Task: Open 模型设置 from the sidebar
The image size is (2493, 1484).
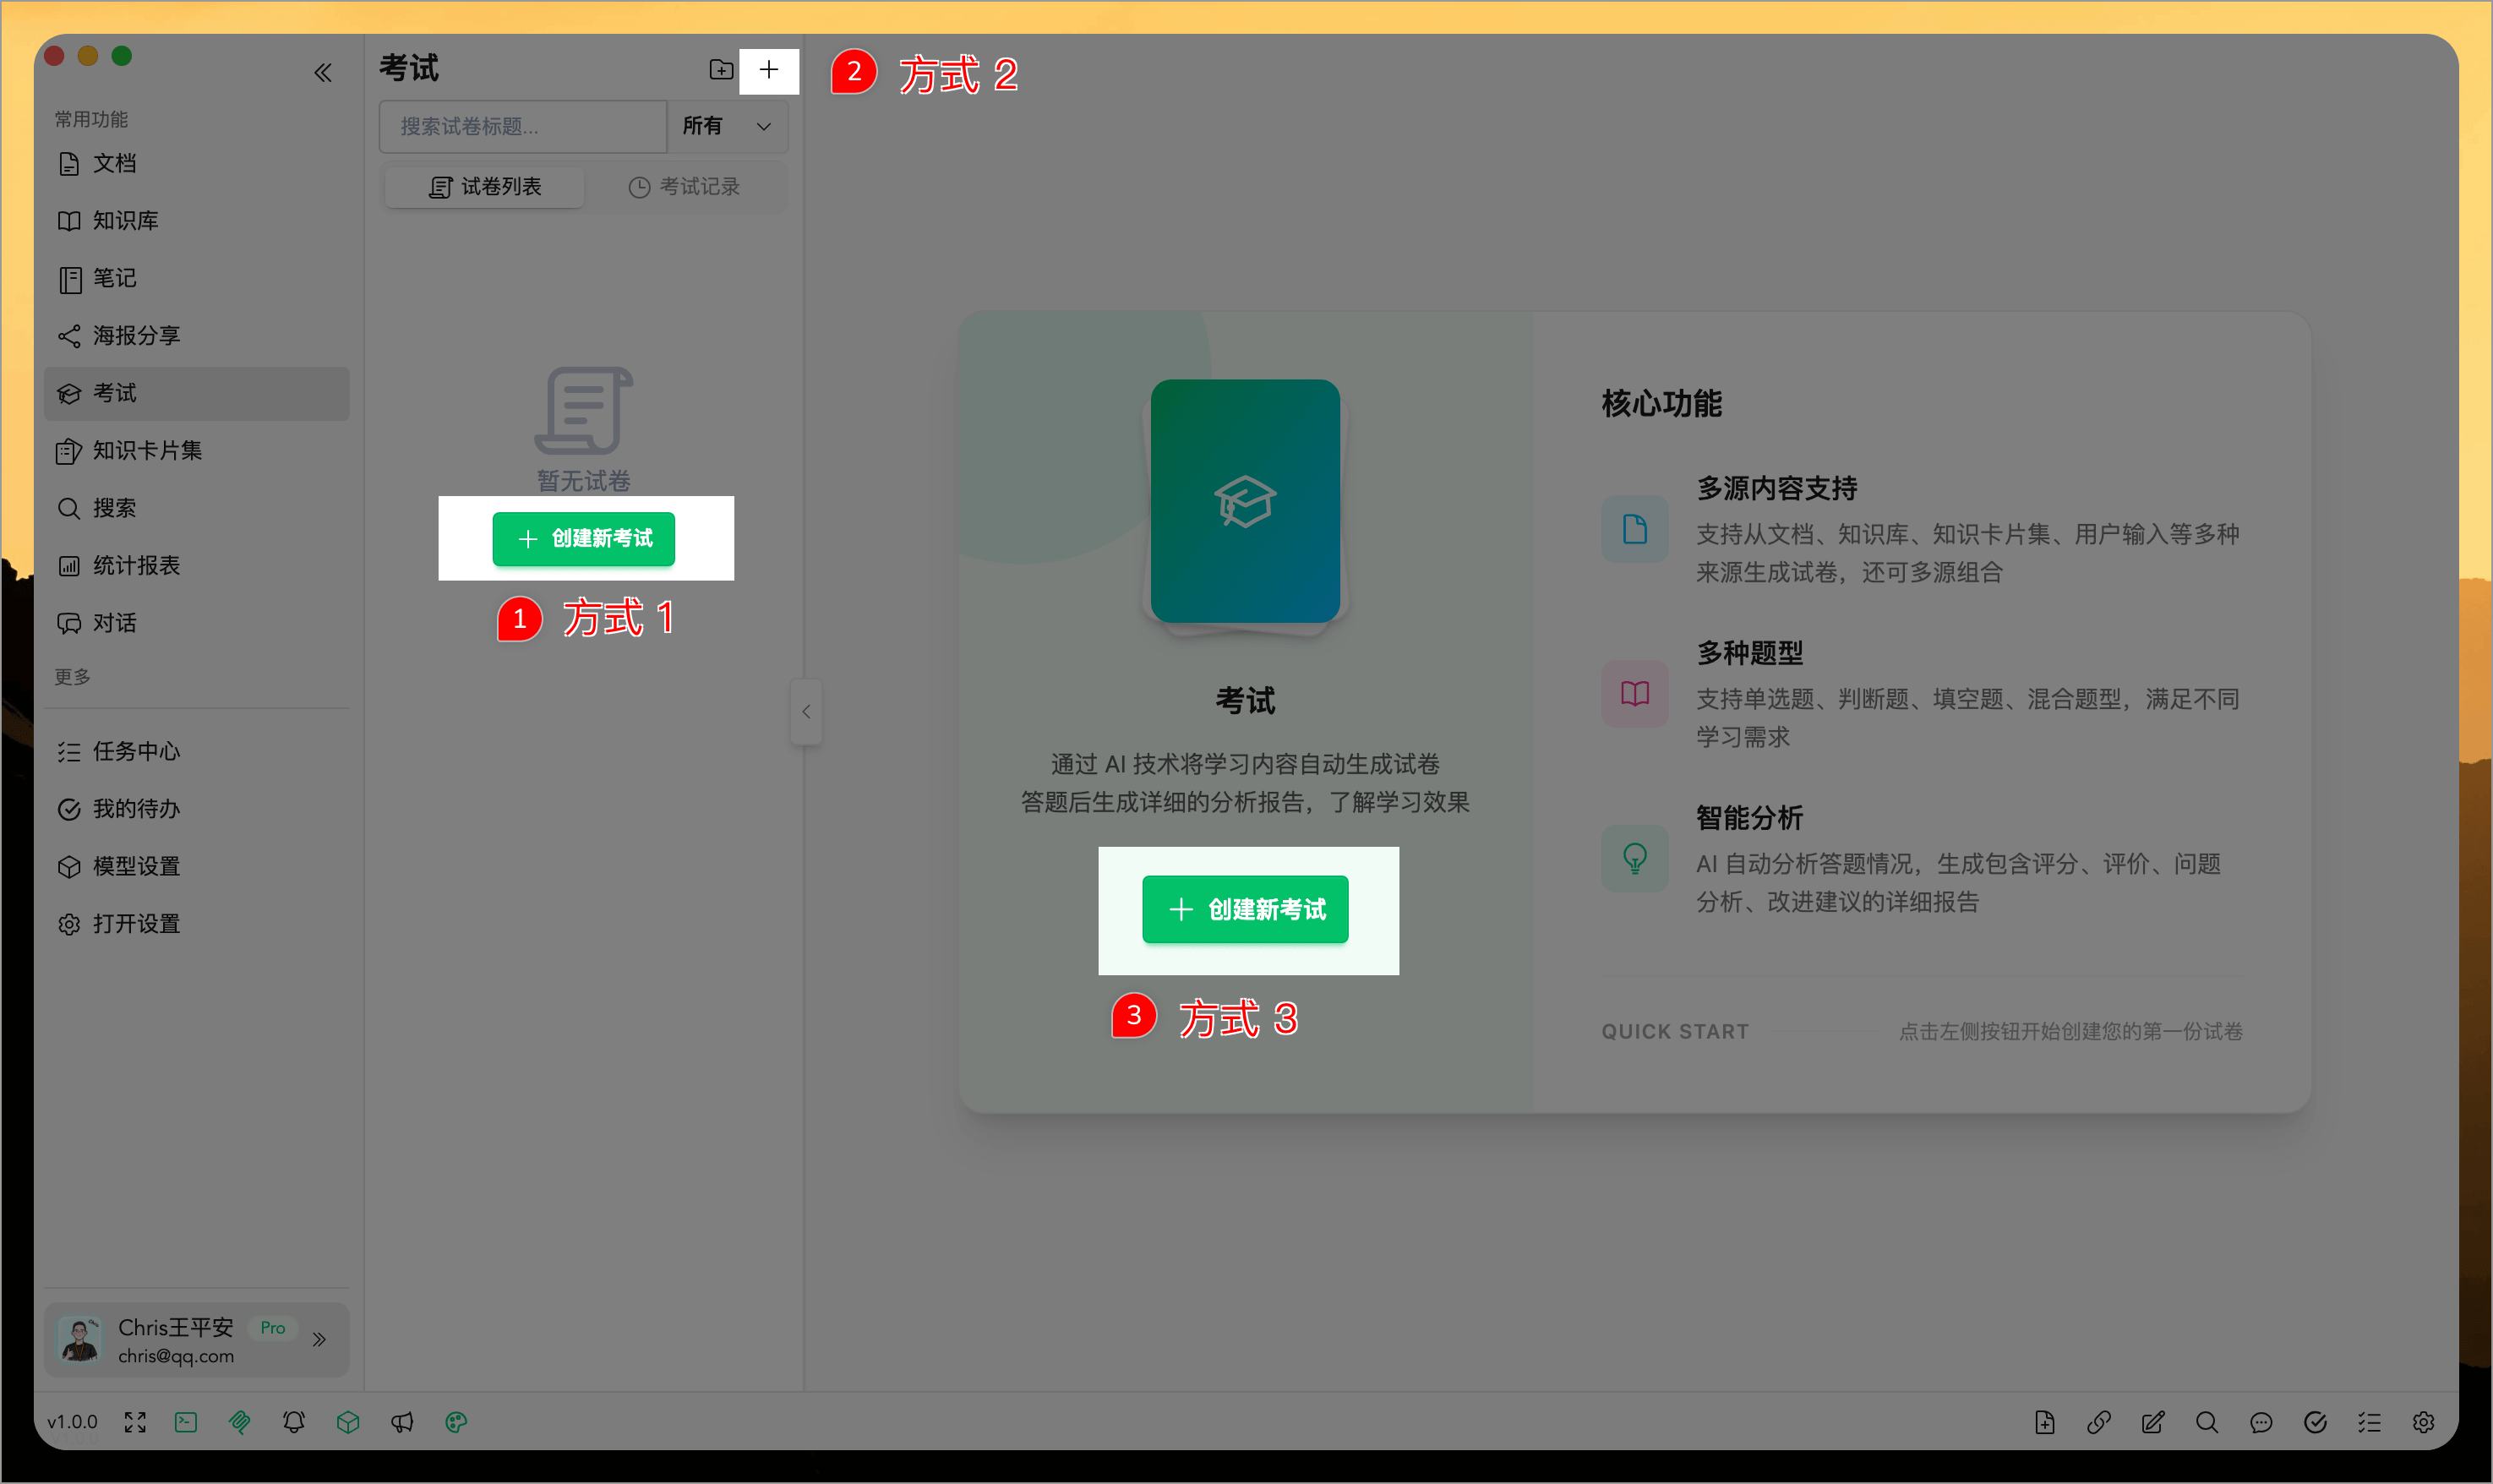Action: coord(136,866)
